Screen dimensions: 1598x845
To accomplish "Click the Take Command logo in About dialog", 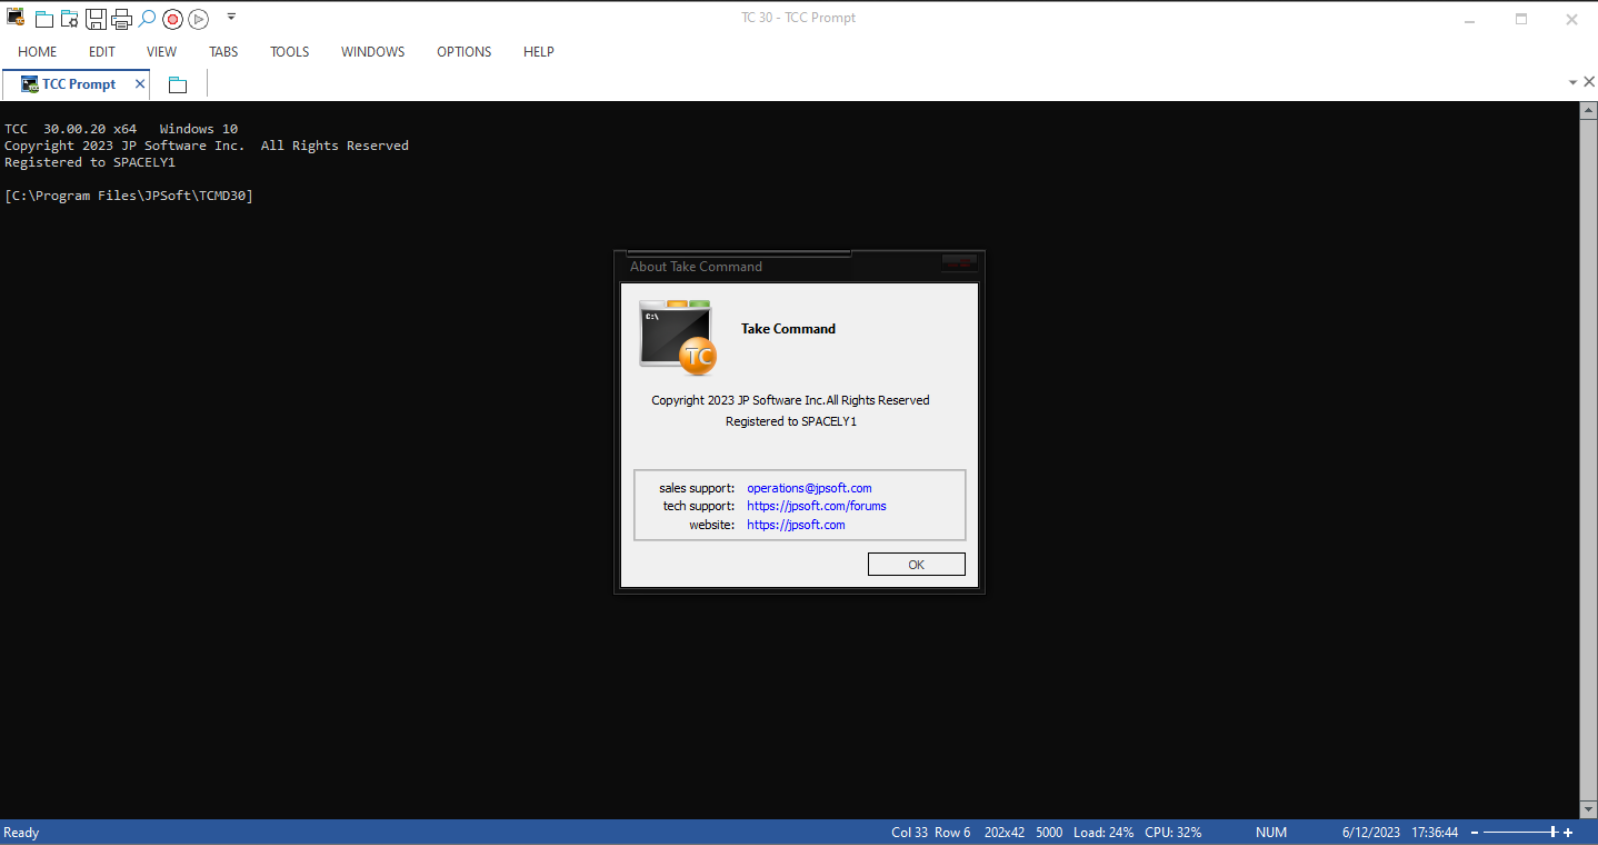I will click(x=679, y=338).
